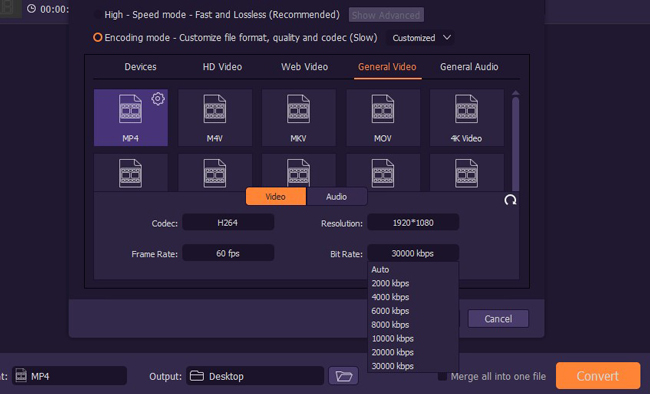This screenshot has height=394, width=650.
Task: Select High-Speed mode radio button
Action: point(97,15)
